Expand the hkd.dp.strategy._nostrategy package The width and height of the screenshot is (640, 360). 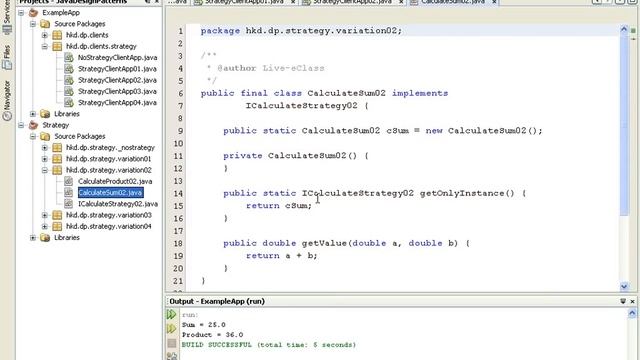pos(45,148)
